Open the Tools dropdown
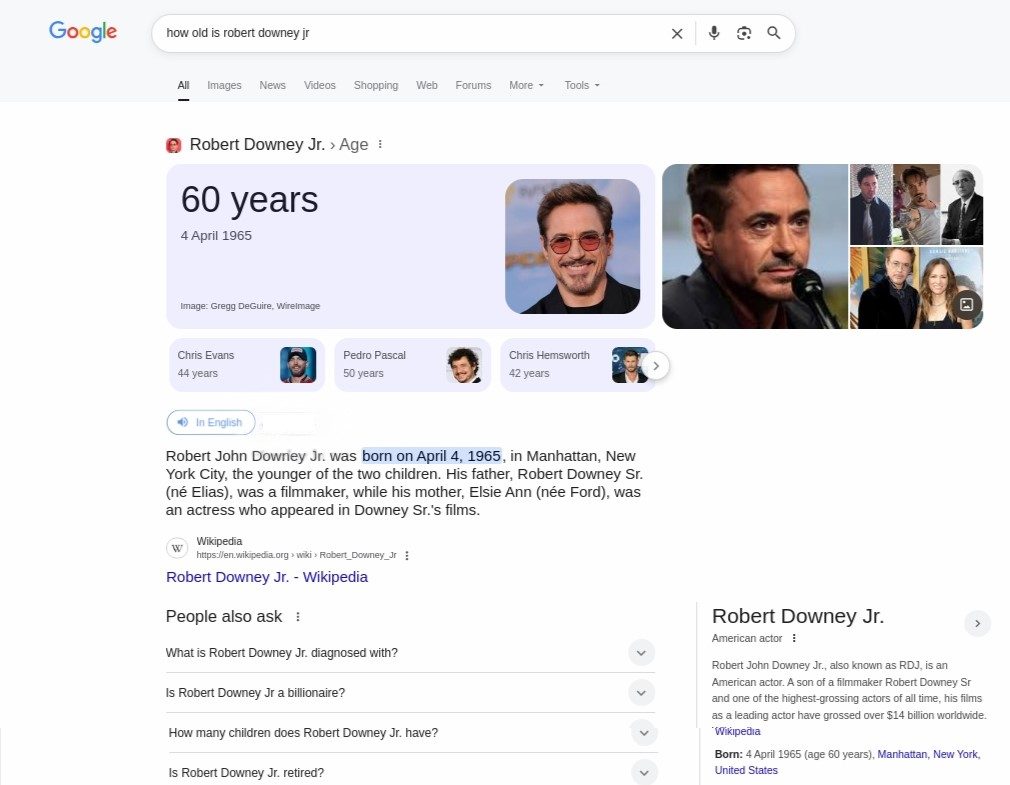The height and width of the screenshot is (785, 1010). (581, 85)
